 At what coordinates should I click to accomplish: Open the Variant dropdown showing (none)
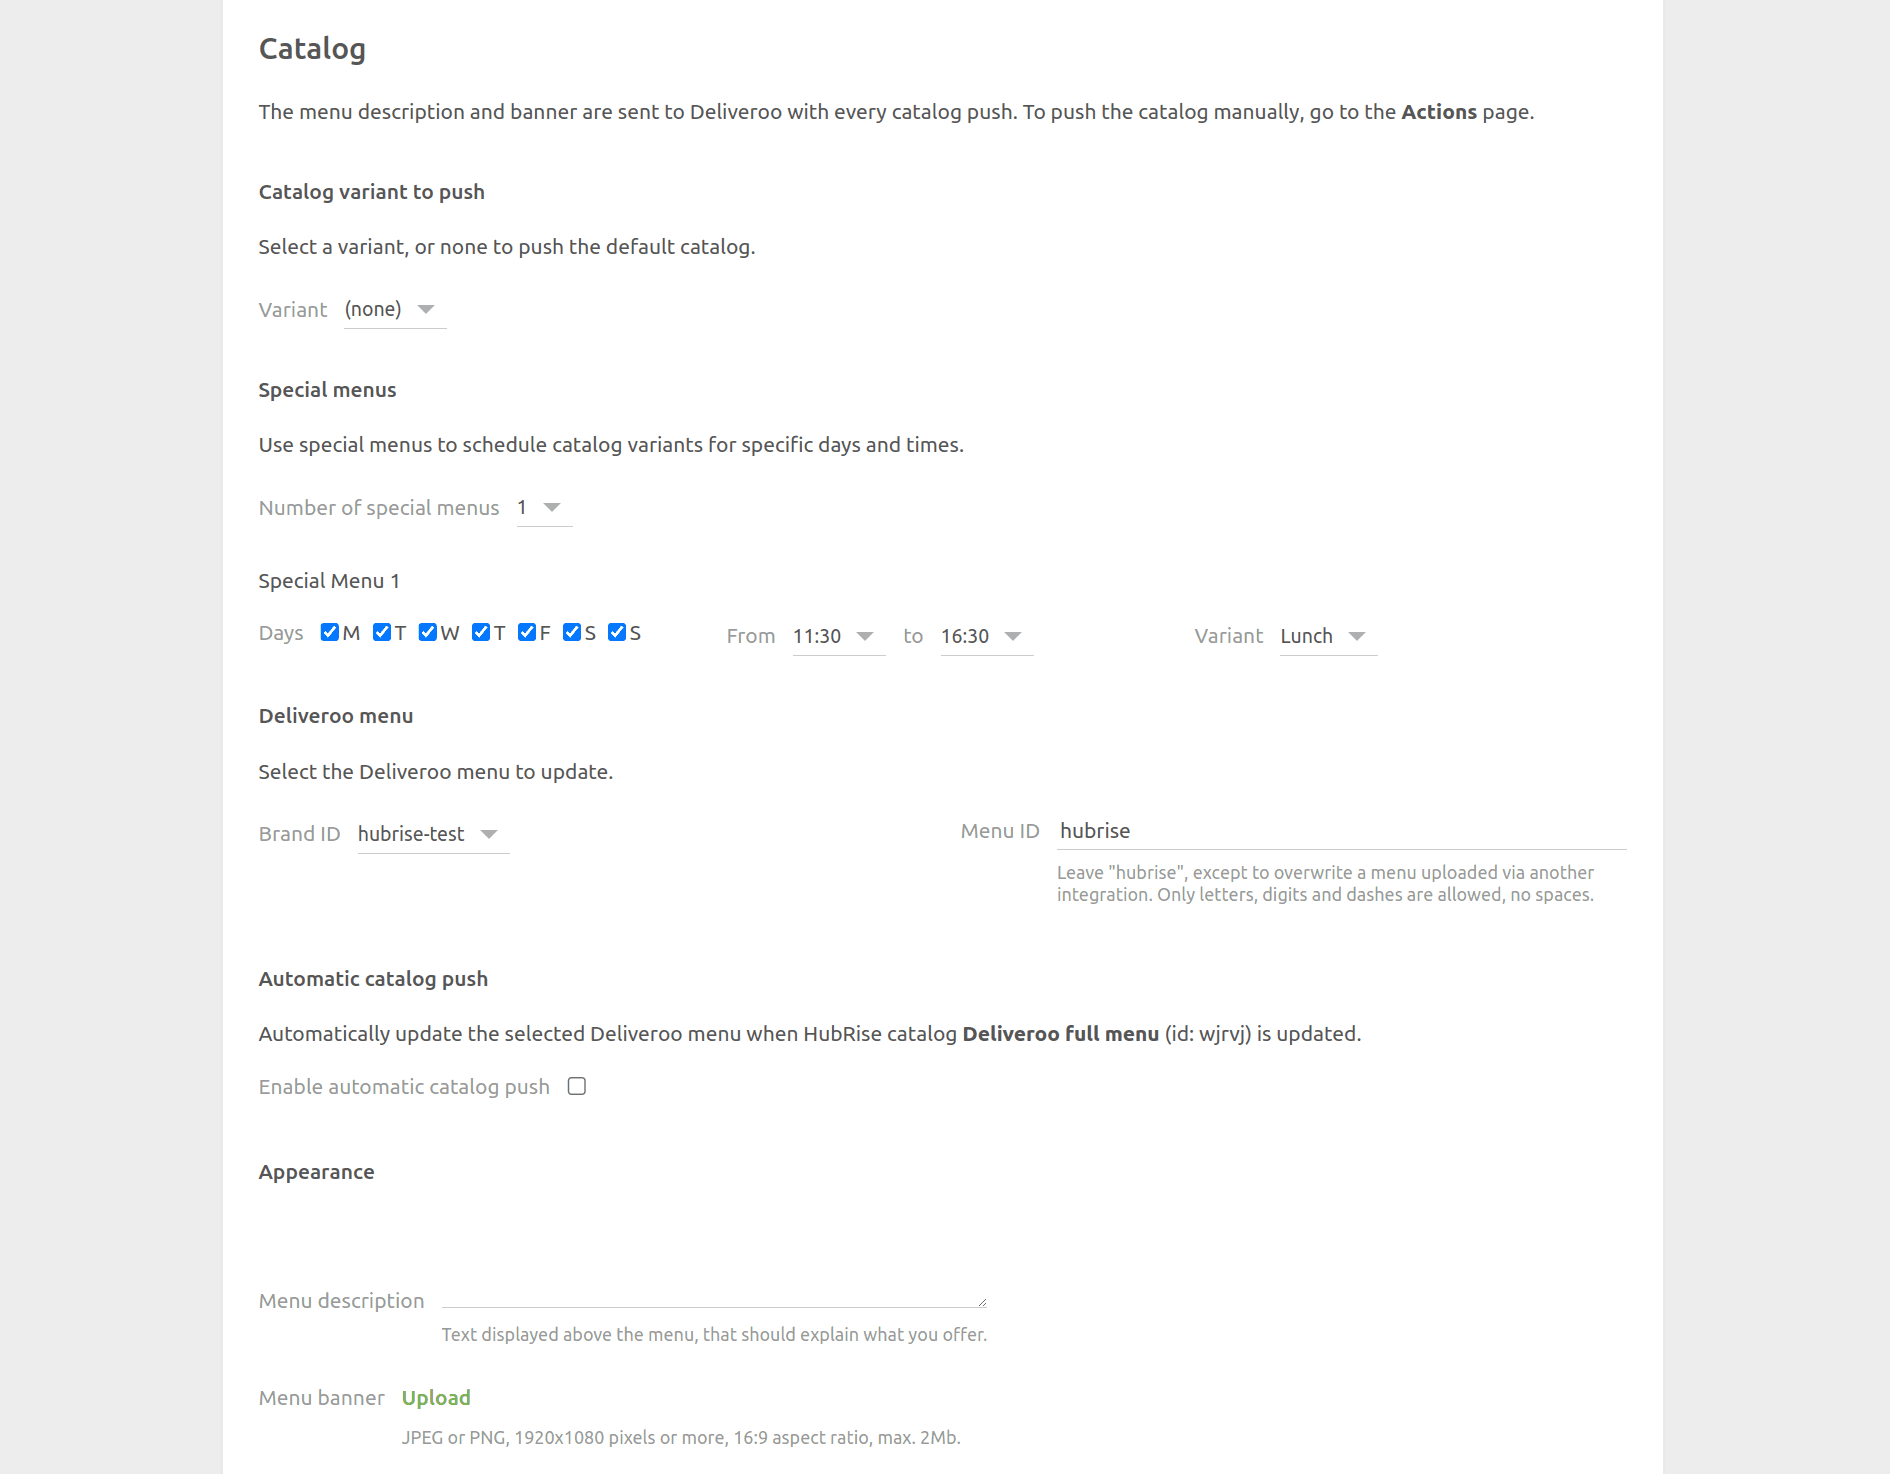coord(395,310)
